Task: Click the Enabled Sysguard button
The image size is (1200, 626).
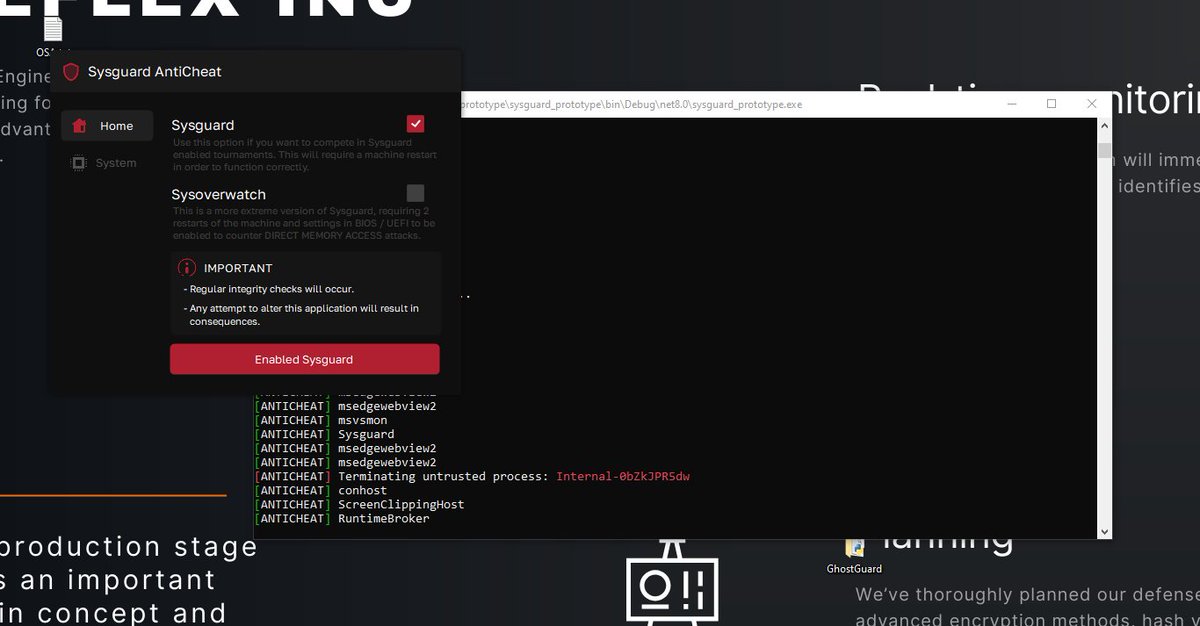Action: (304, 359)
